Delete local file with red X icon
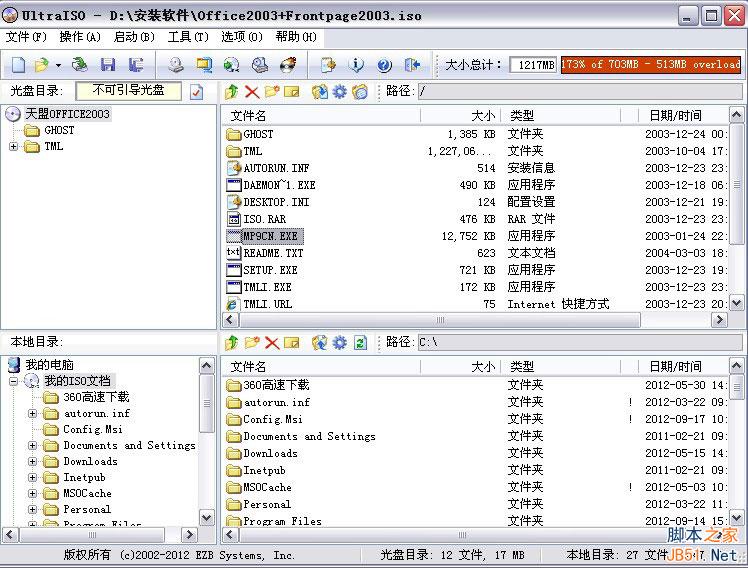The image size is (748, 569). pos(272,342)
